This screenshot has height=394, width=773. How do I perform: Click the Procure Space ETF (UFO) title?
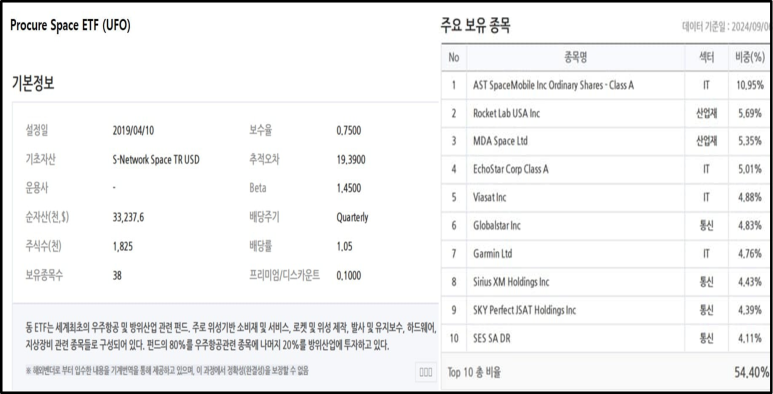coord(70,26)
